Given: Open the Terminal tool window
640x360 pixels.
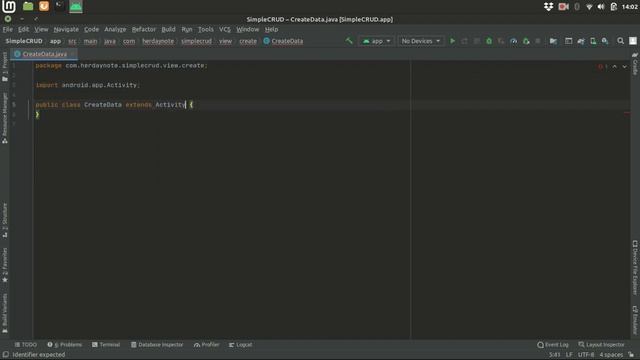Looking at the screenshot, I should point(106,345).
